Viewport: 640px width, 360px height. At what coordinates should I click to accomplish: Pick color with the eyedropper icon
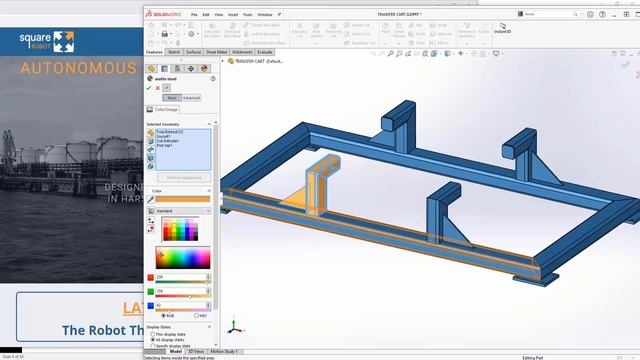[151, 199]
